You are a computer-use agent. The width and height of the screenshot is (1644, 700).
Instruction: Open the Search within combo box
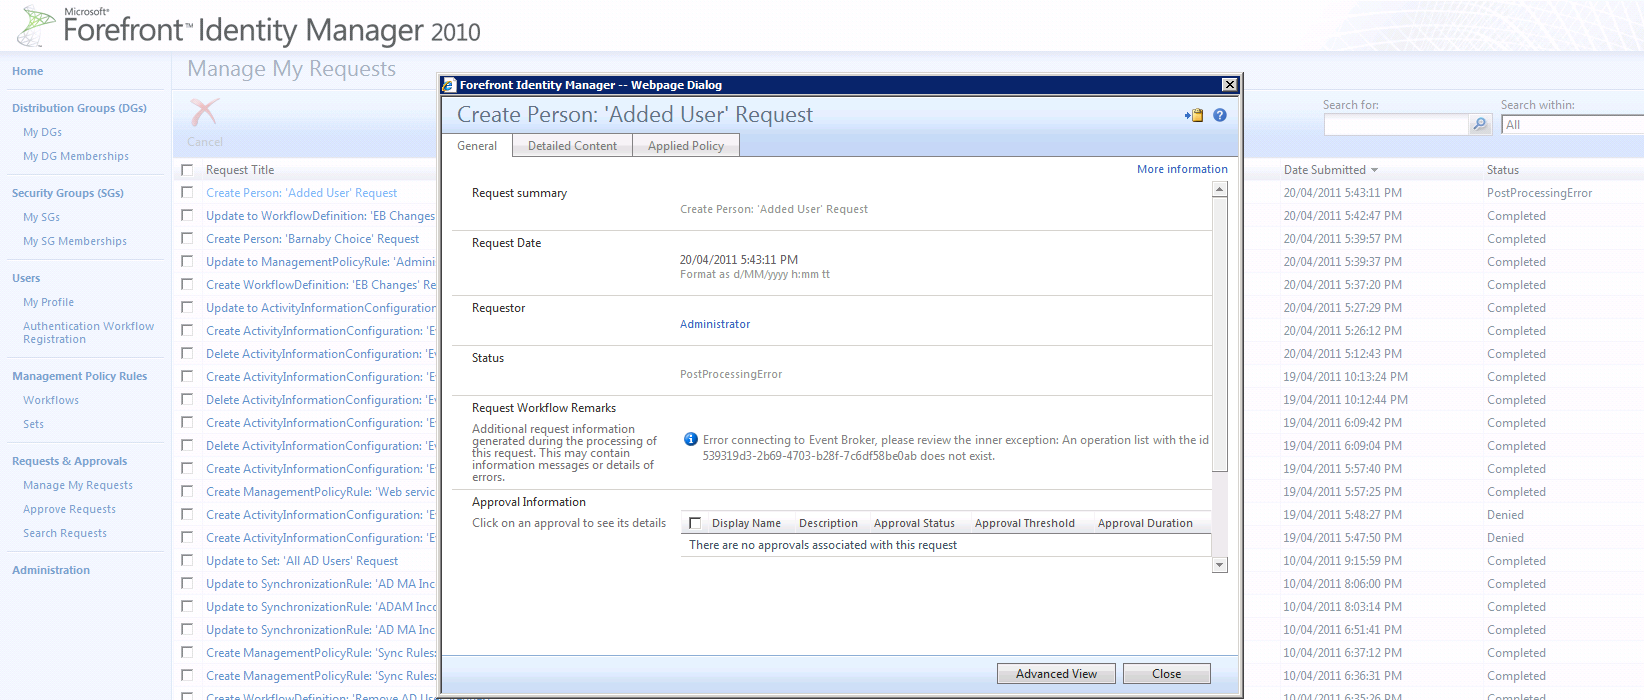coord(1572,125)
